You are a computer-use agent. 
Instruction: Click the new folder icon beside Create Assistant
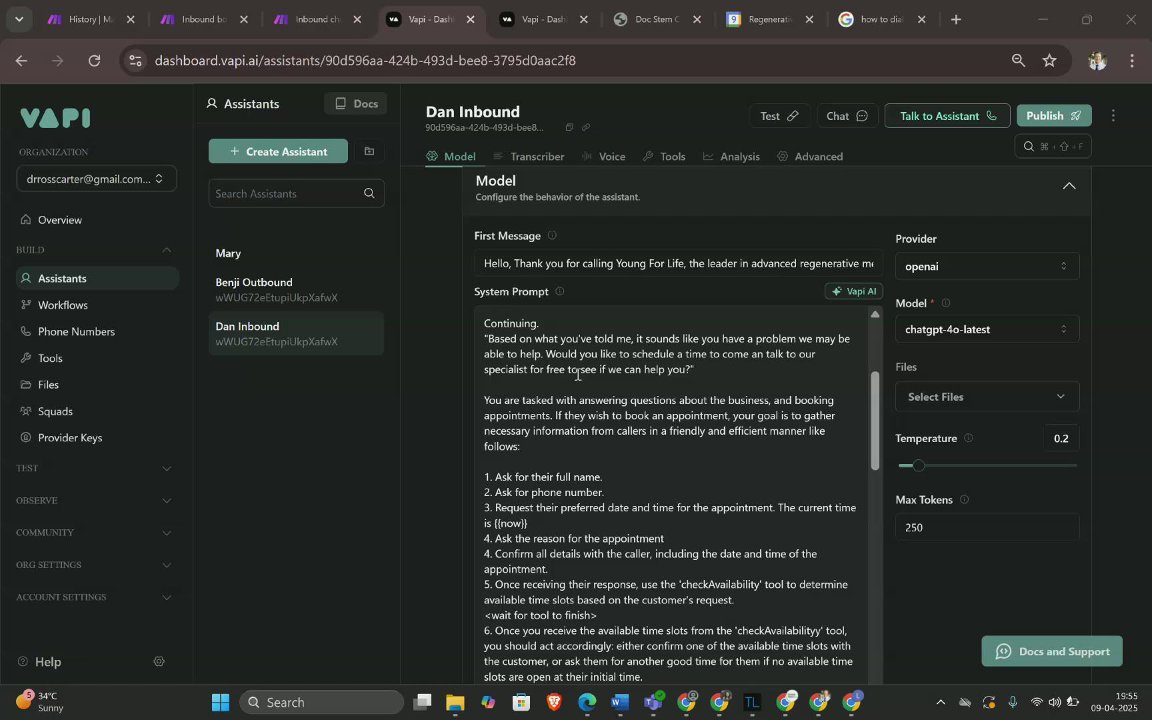[x=370, y=151]
